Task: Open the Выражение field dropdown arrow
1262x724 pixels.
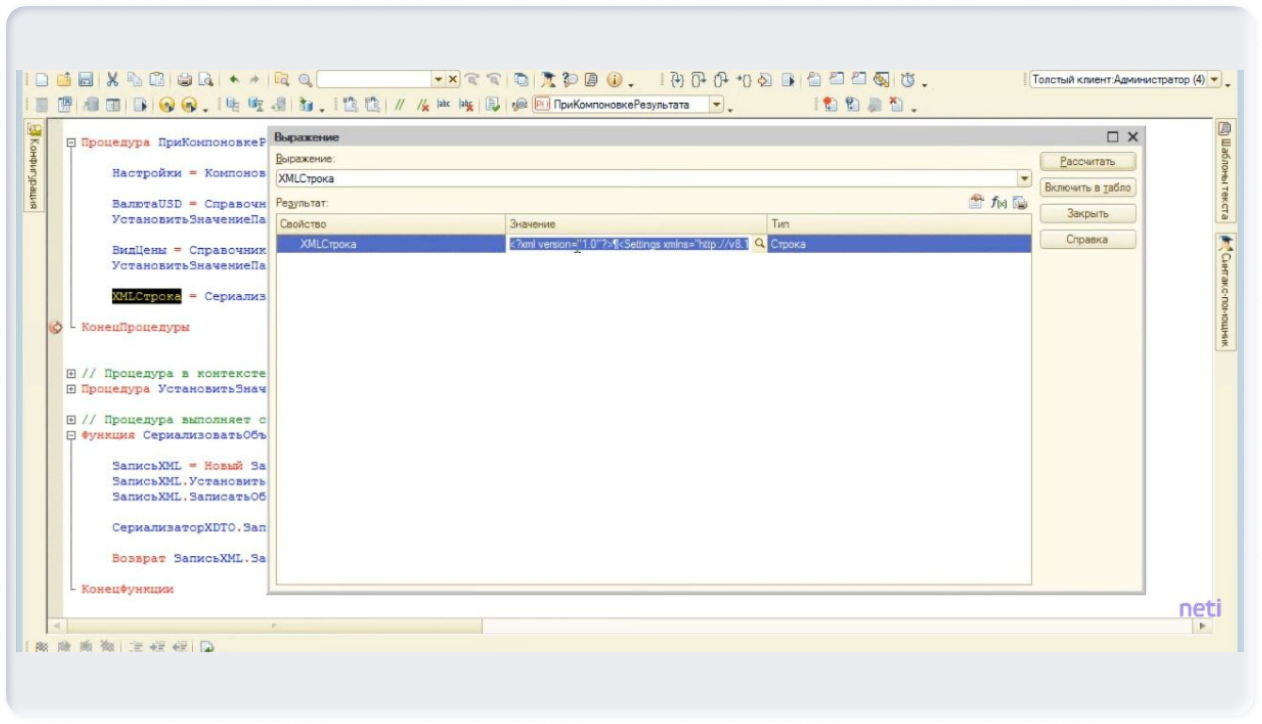Action: pos(1023,179)
